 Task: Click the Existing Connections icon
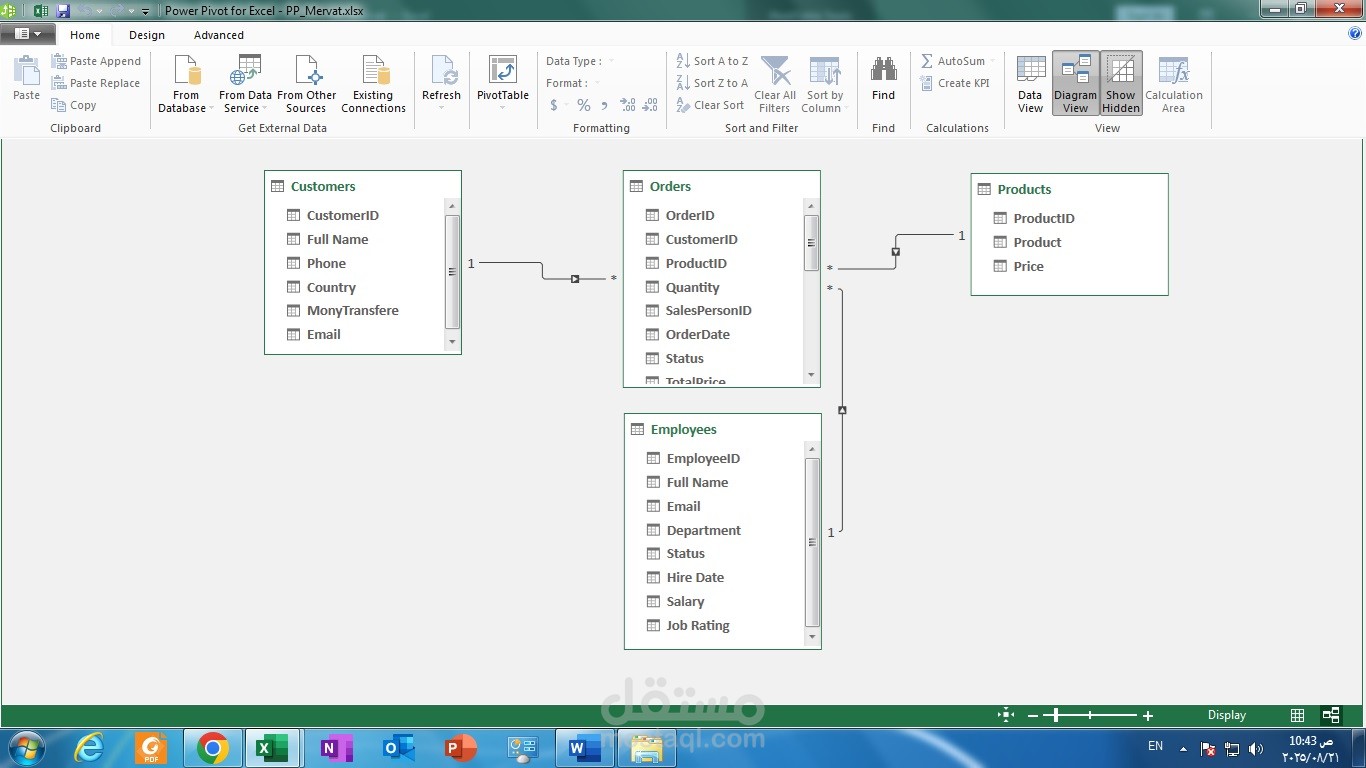tap(373, 84)
